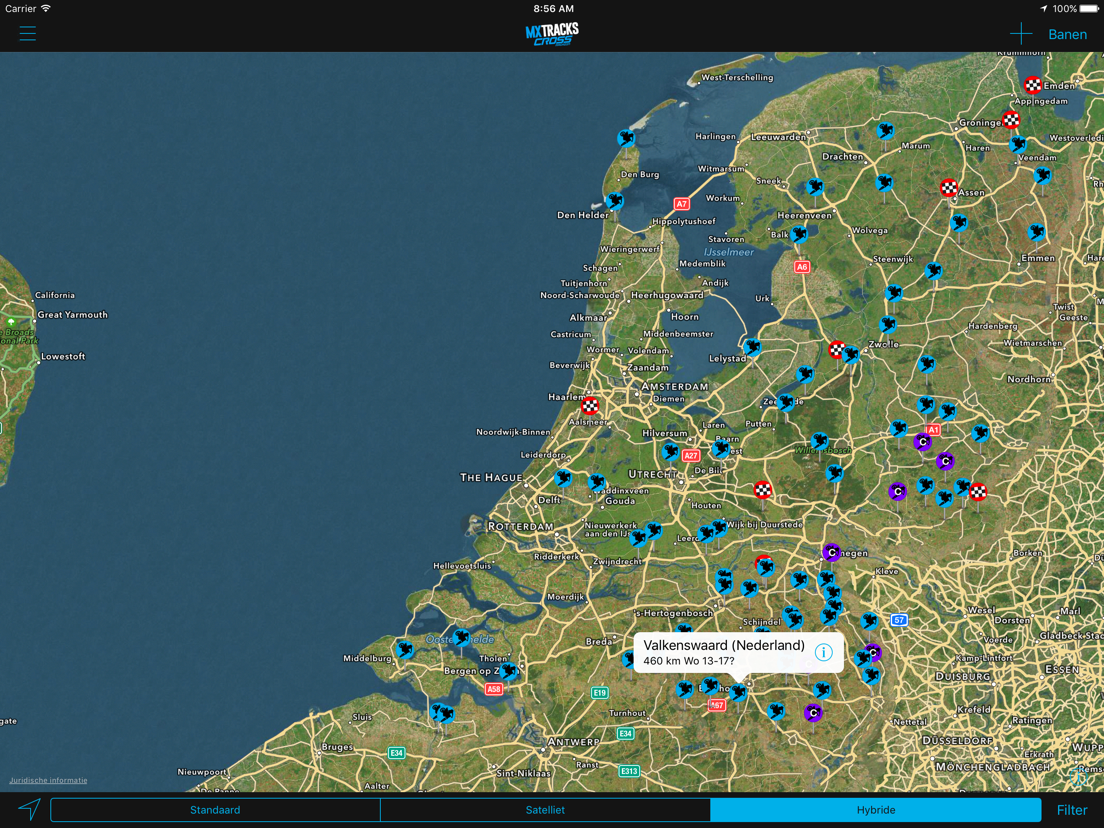
Task: Select purple C pin near Nijmegen
Action: pyautogui.click(x=832, y=552)
